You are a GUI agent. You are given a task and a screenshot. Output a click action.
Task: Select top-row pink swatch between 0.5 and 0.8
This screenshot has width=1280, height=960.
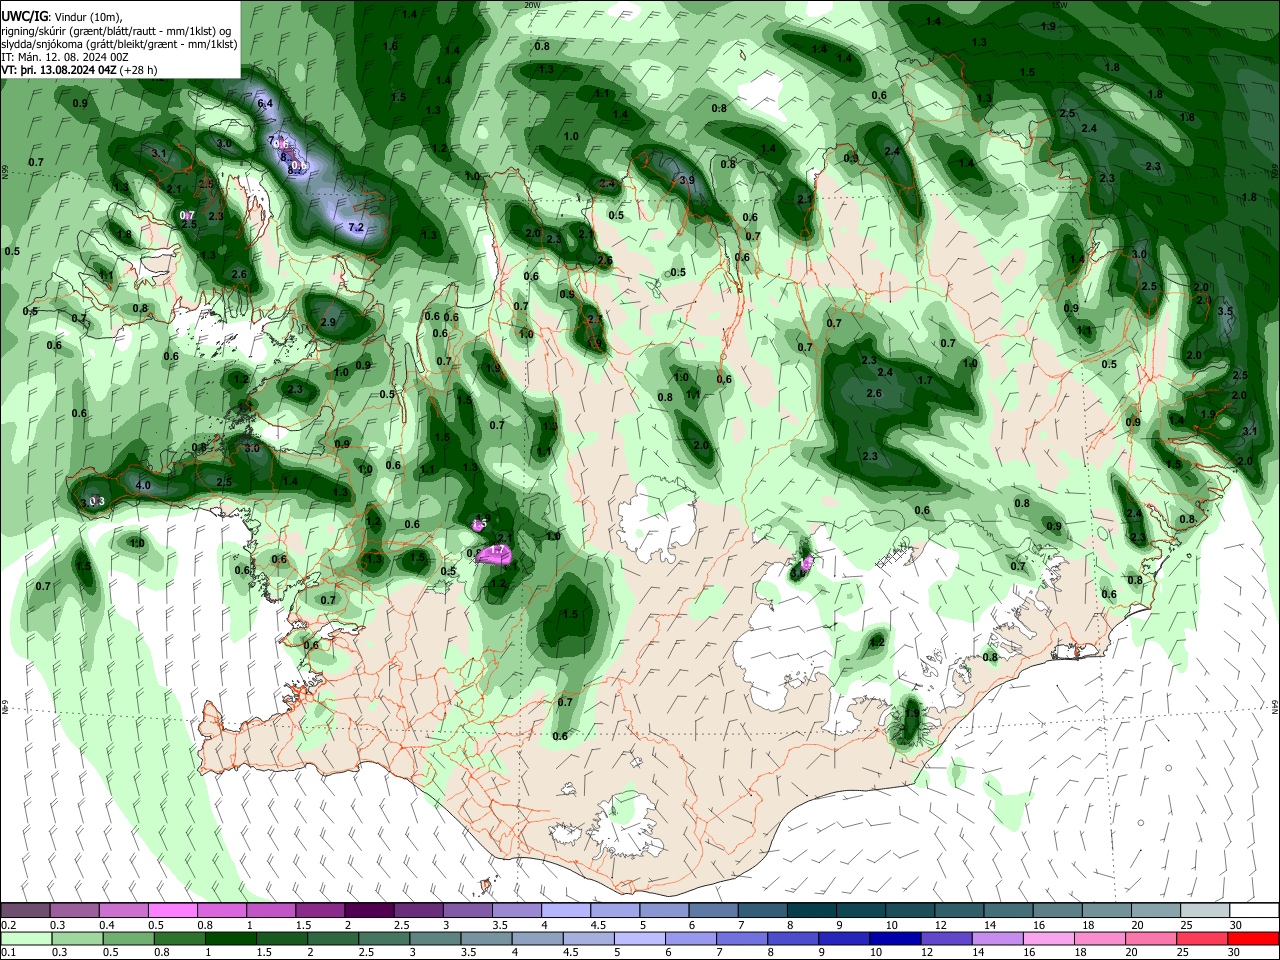[172, 910]
